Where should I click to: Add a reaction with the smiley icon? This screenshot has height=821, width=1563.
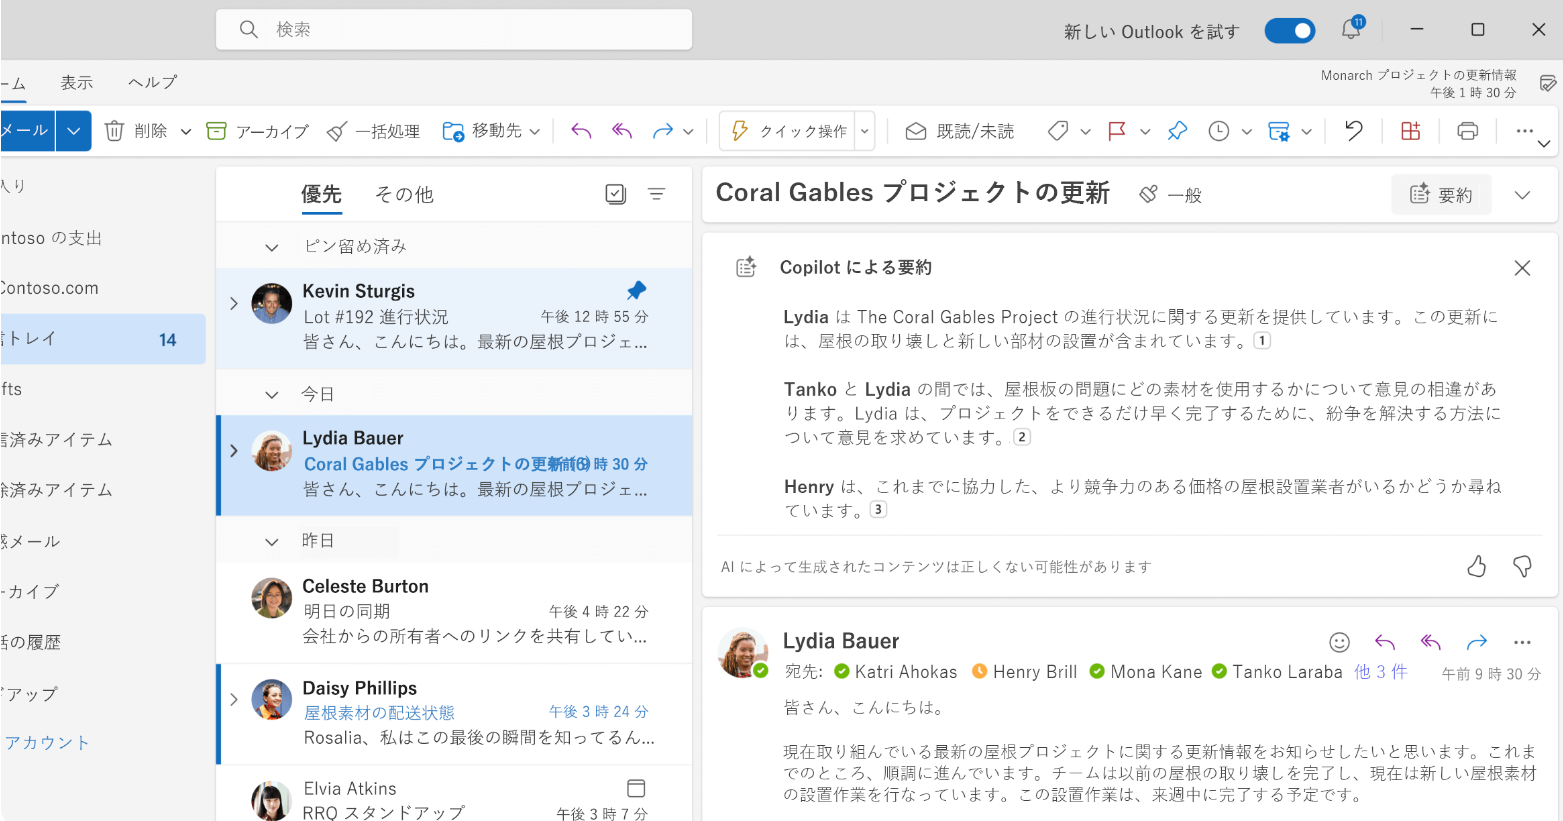click(1339, 642)
